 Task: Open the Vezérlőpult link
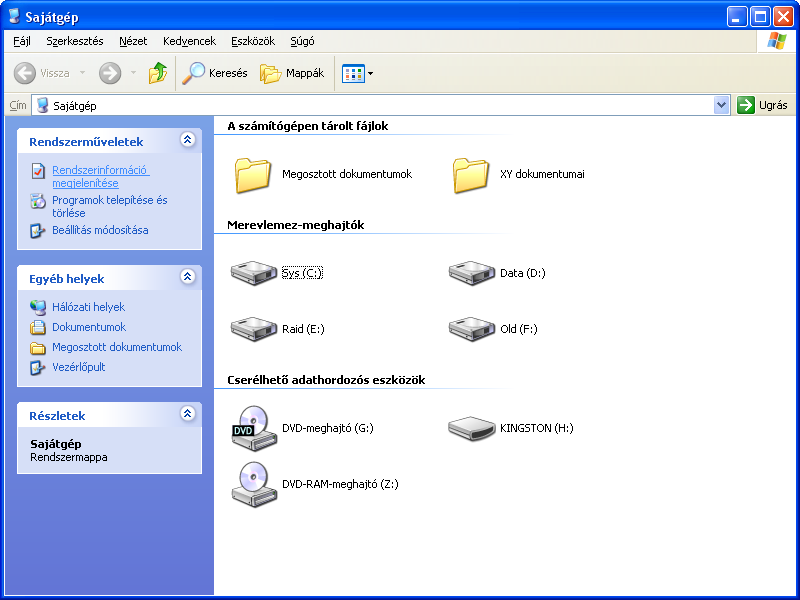coord(79,367)
